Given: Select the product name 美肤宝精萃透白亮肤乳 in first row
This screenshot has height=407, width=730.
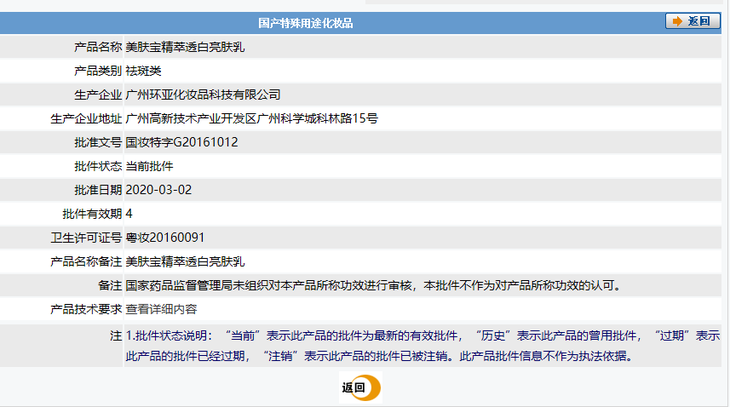Looking at the screenshot, I should 185,47.
